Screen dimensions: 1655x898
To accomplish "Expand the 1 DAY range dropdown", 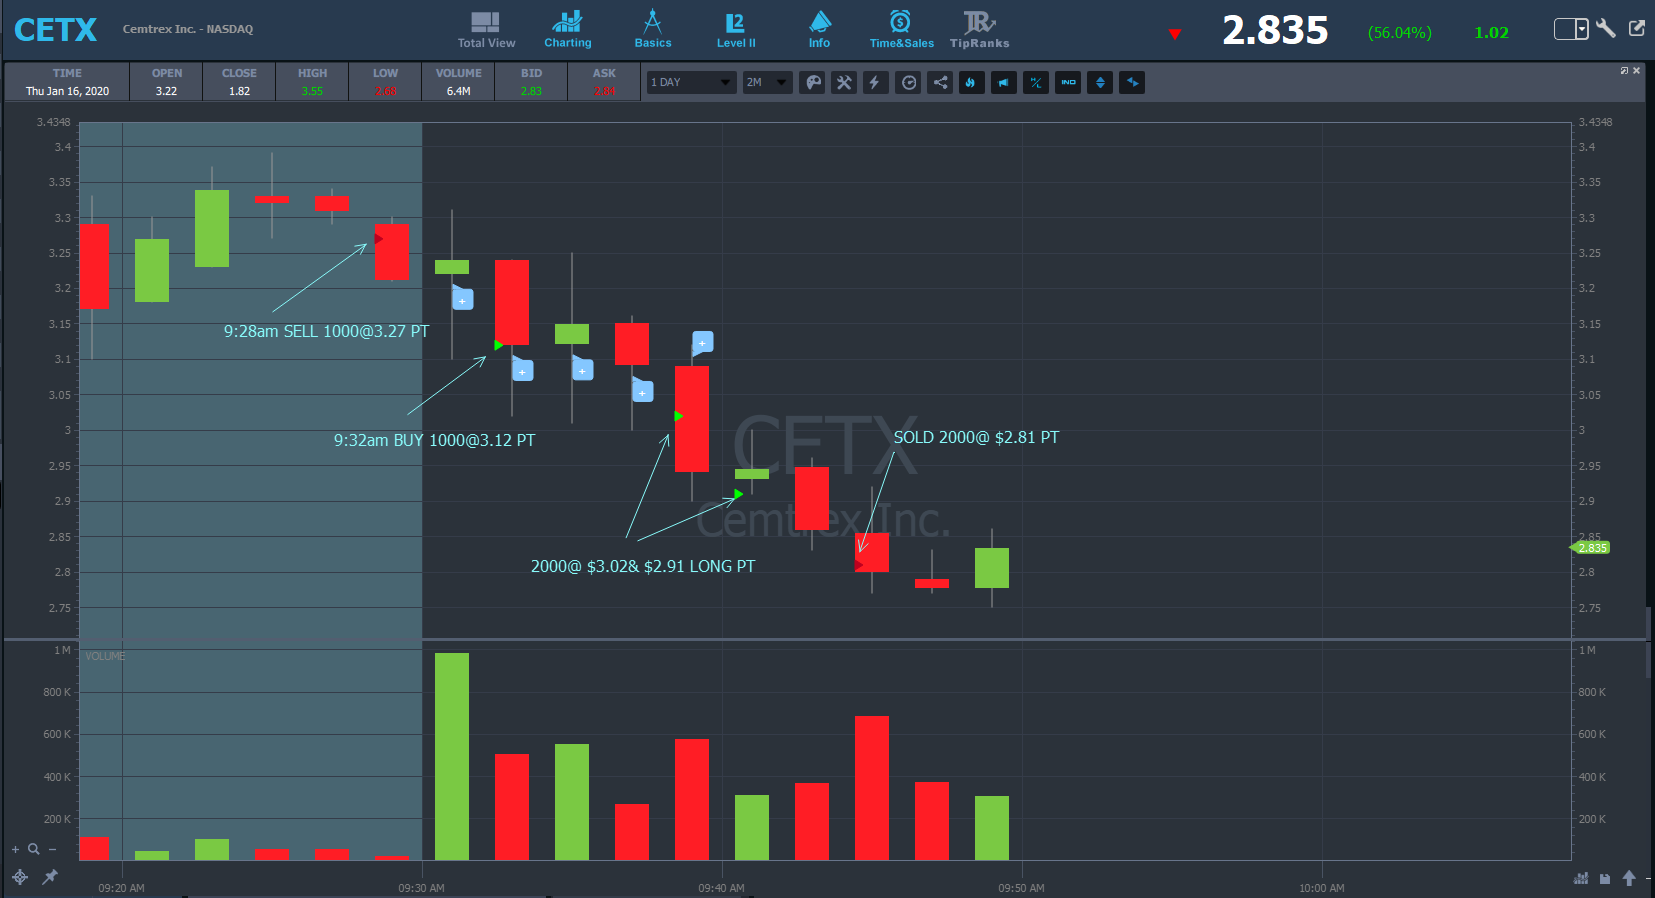I will (x=691, y=82).
